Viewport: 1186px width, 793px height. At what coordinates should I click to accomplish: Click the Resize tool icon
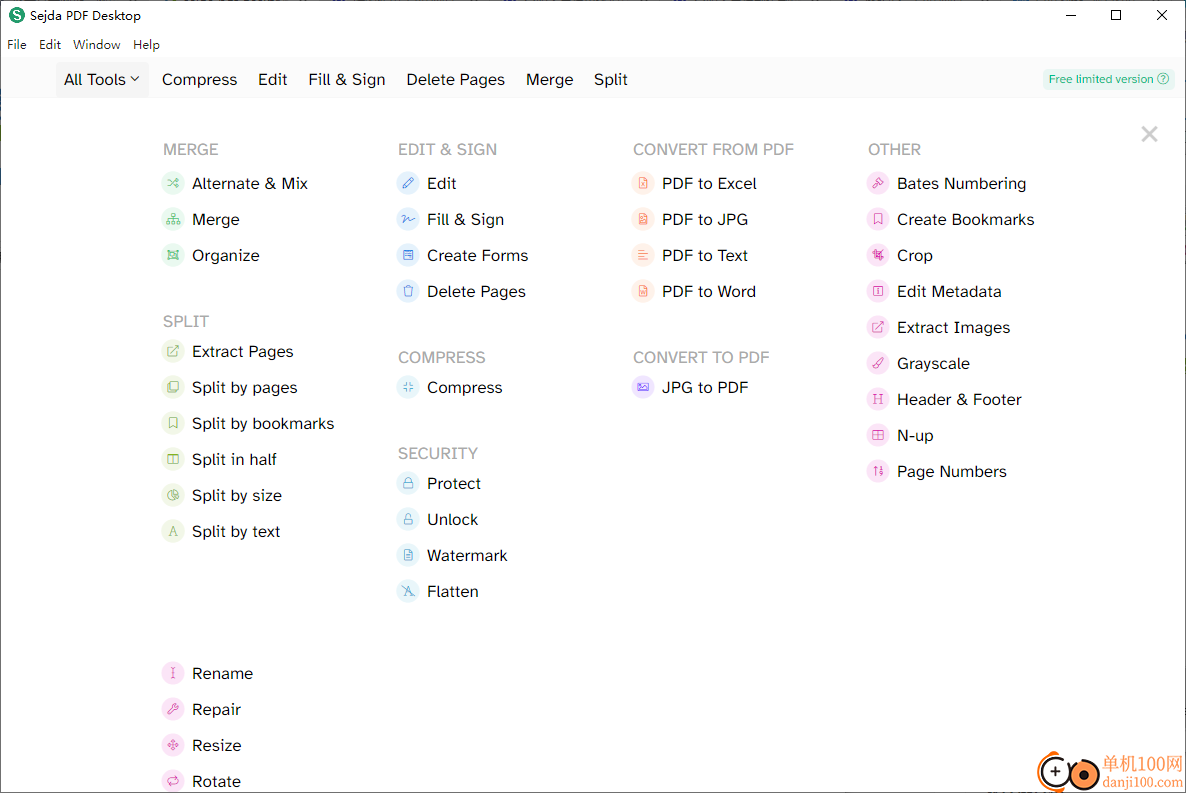[173, 745]
